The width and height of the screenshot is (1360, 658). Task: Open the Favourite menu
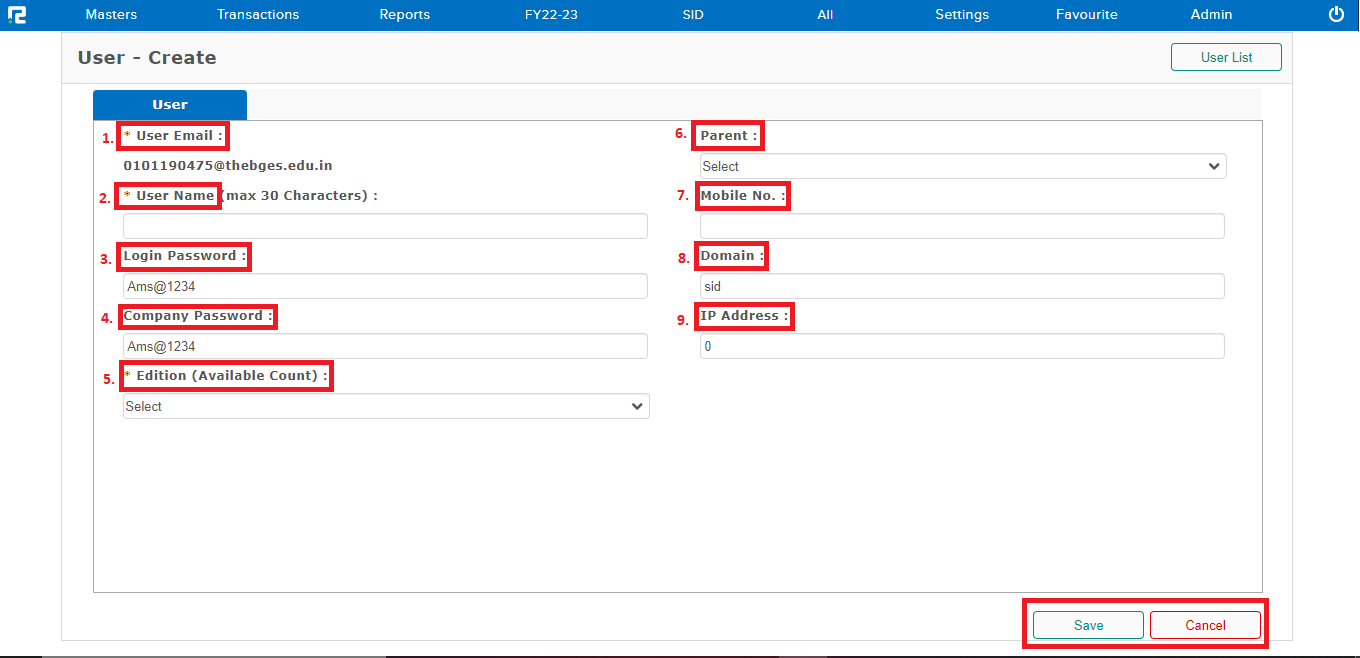tap(1086, 14)
